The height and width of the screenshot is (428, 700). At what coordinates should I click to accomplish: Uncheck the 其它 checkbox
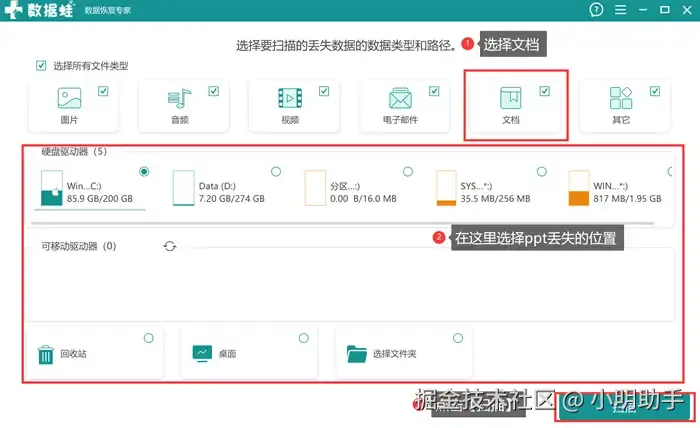coord(654,91)
